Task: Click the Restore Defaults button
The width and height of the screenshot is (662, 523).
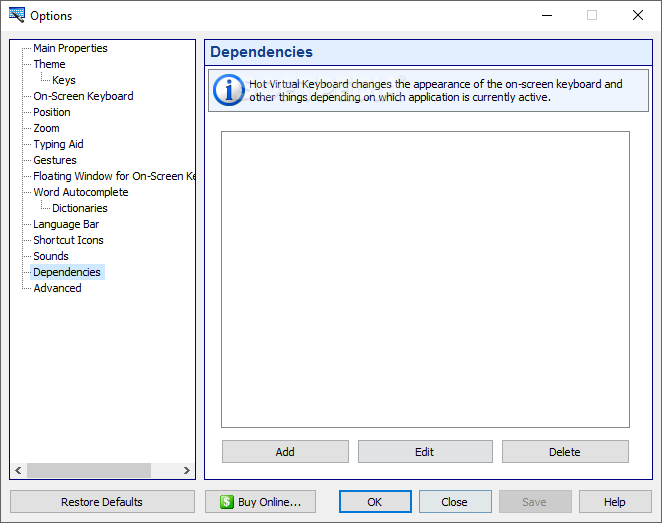Action: pos(102,502)
